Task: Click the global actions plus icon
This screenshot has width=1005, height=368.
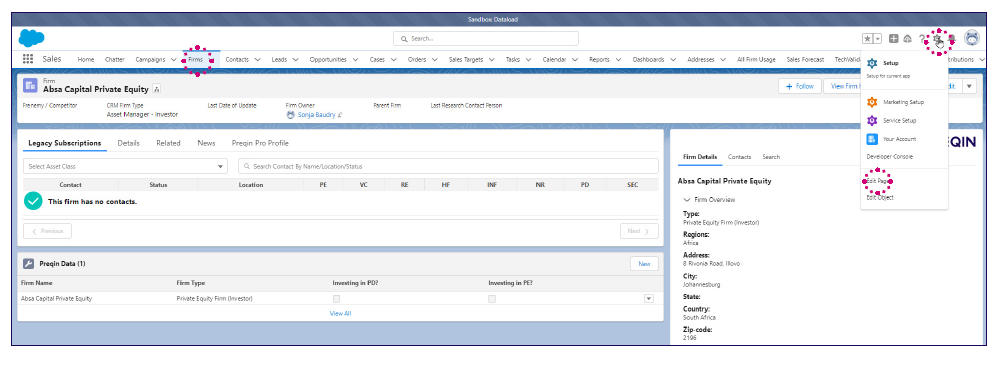Action: click(893, 39)
